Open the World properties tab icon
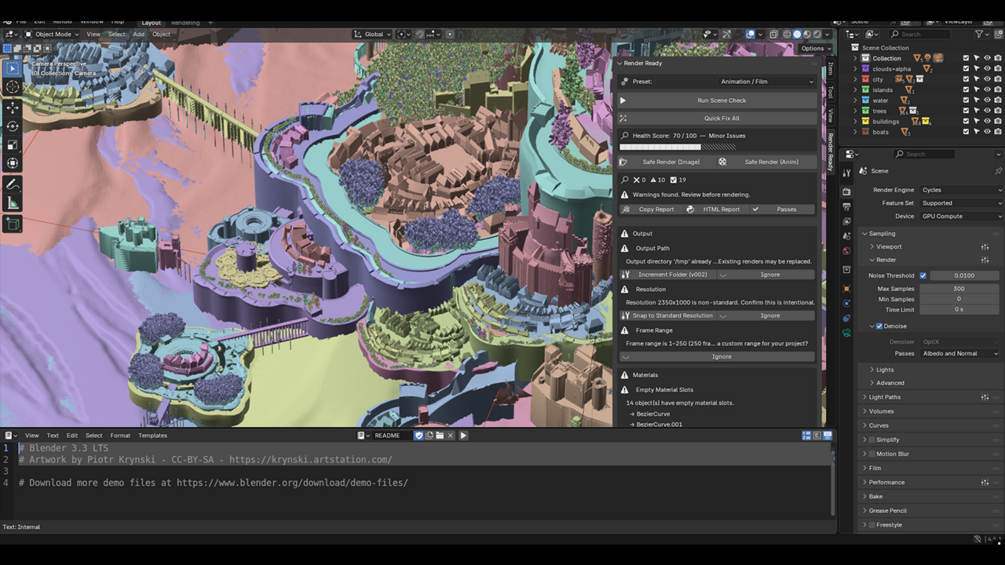 coord(847,250)
